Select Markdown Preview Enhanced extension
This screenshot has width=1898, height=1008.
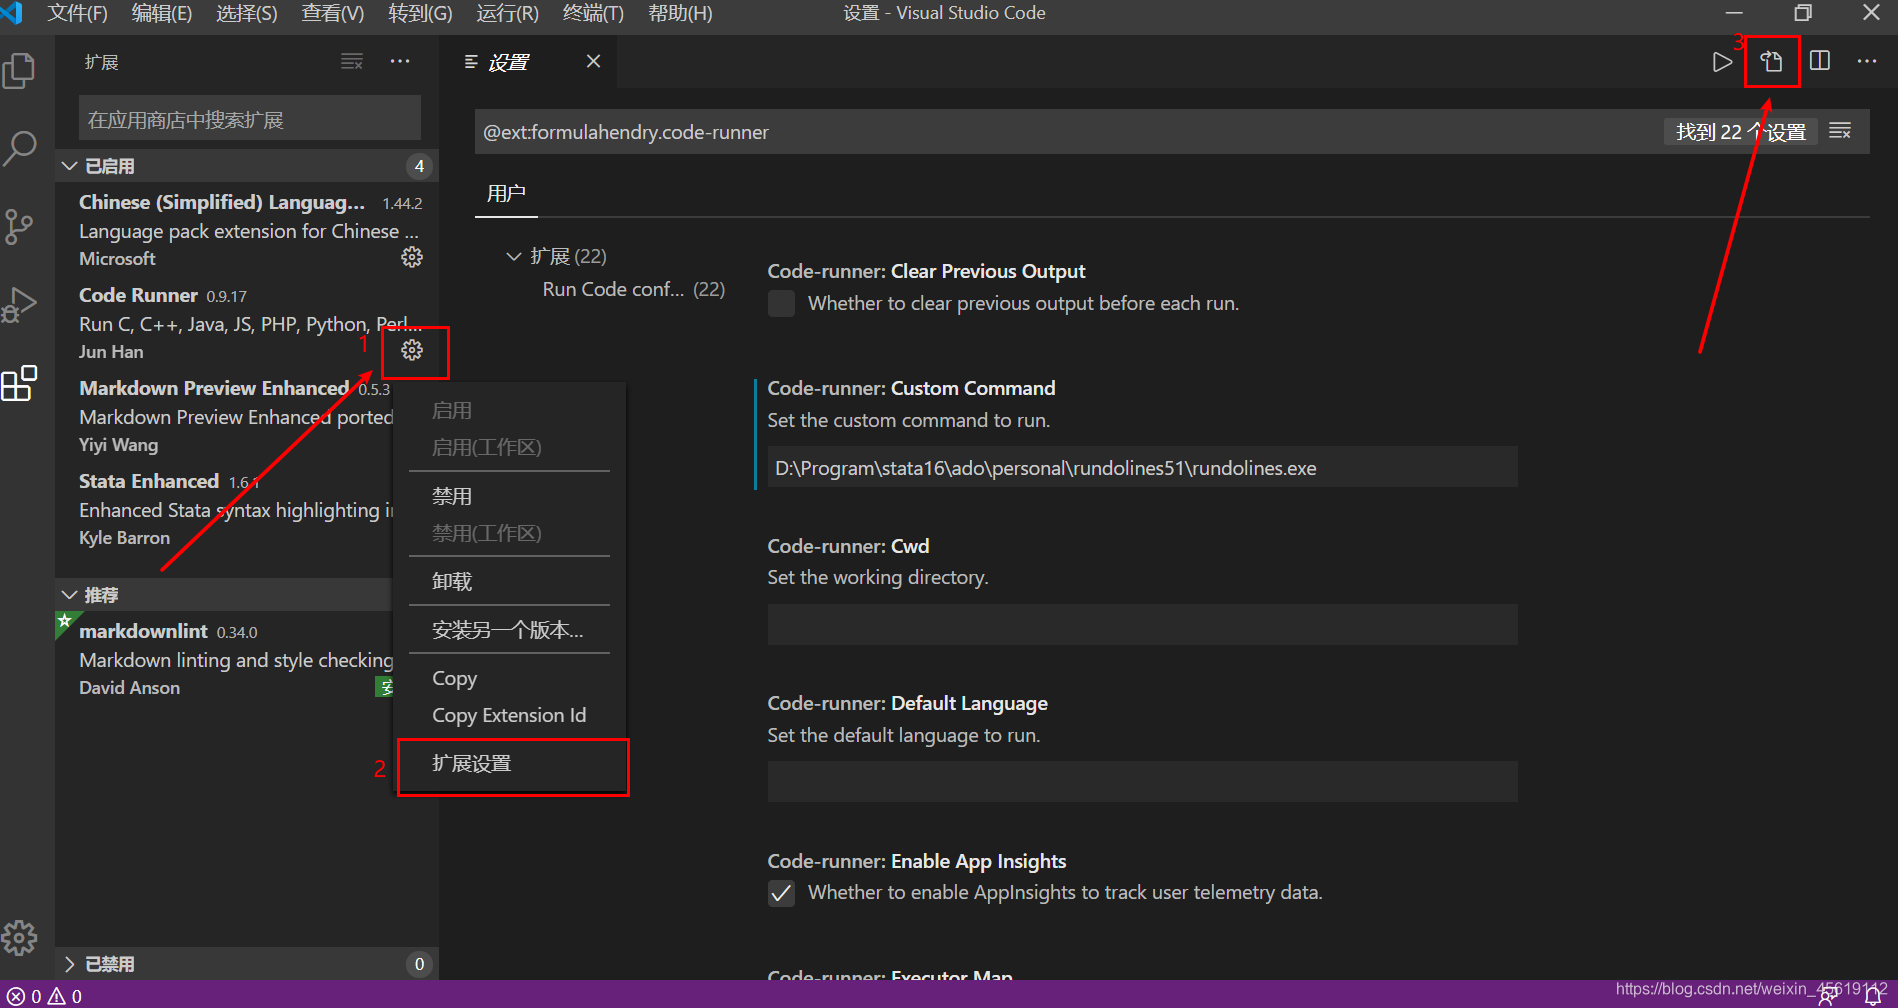[225, 416]
